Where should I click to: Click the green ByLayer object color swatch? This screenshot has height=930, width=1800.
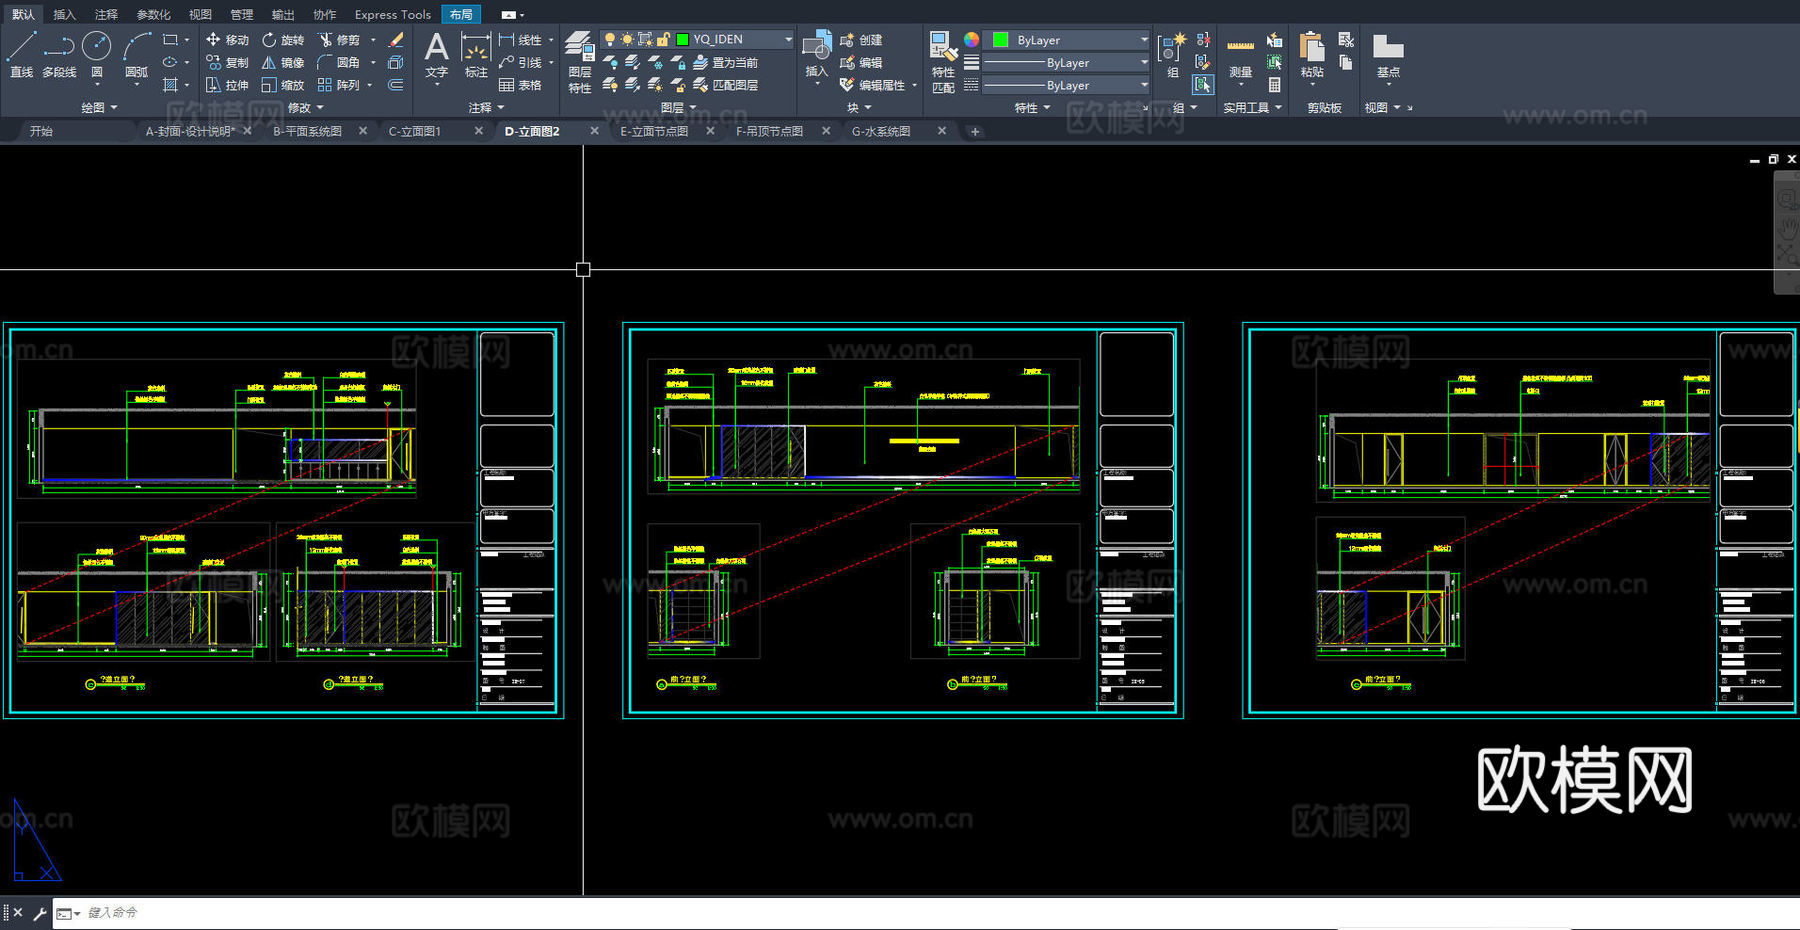[1000, 40]
